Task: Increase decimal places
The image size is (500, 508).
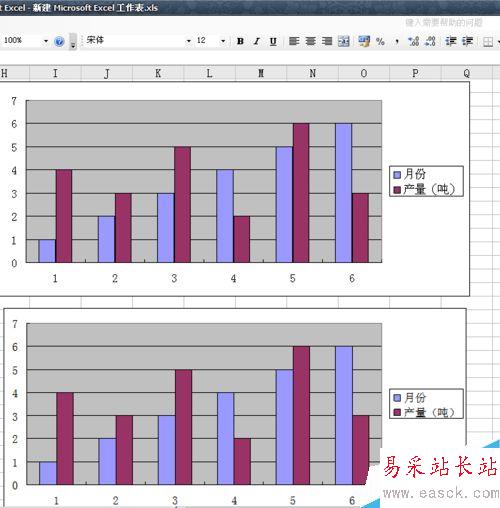Action: (414, 41)
